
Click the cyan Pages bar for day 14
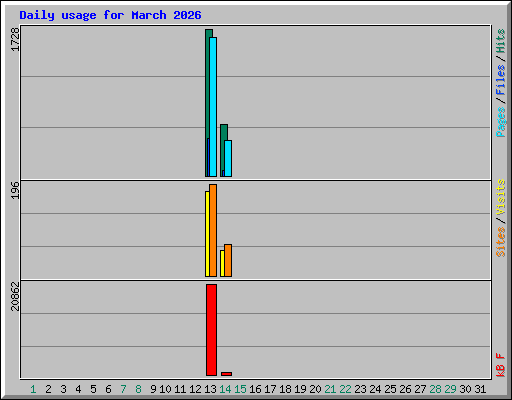(228, 158)
